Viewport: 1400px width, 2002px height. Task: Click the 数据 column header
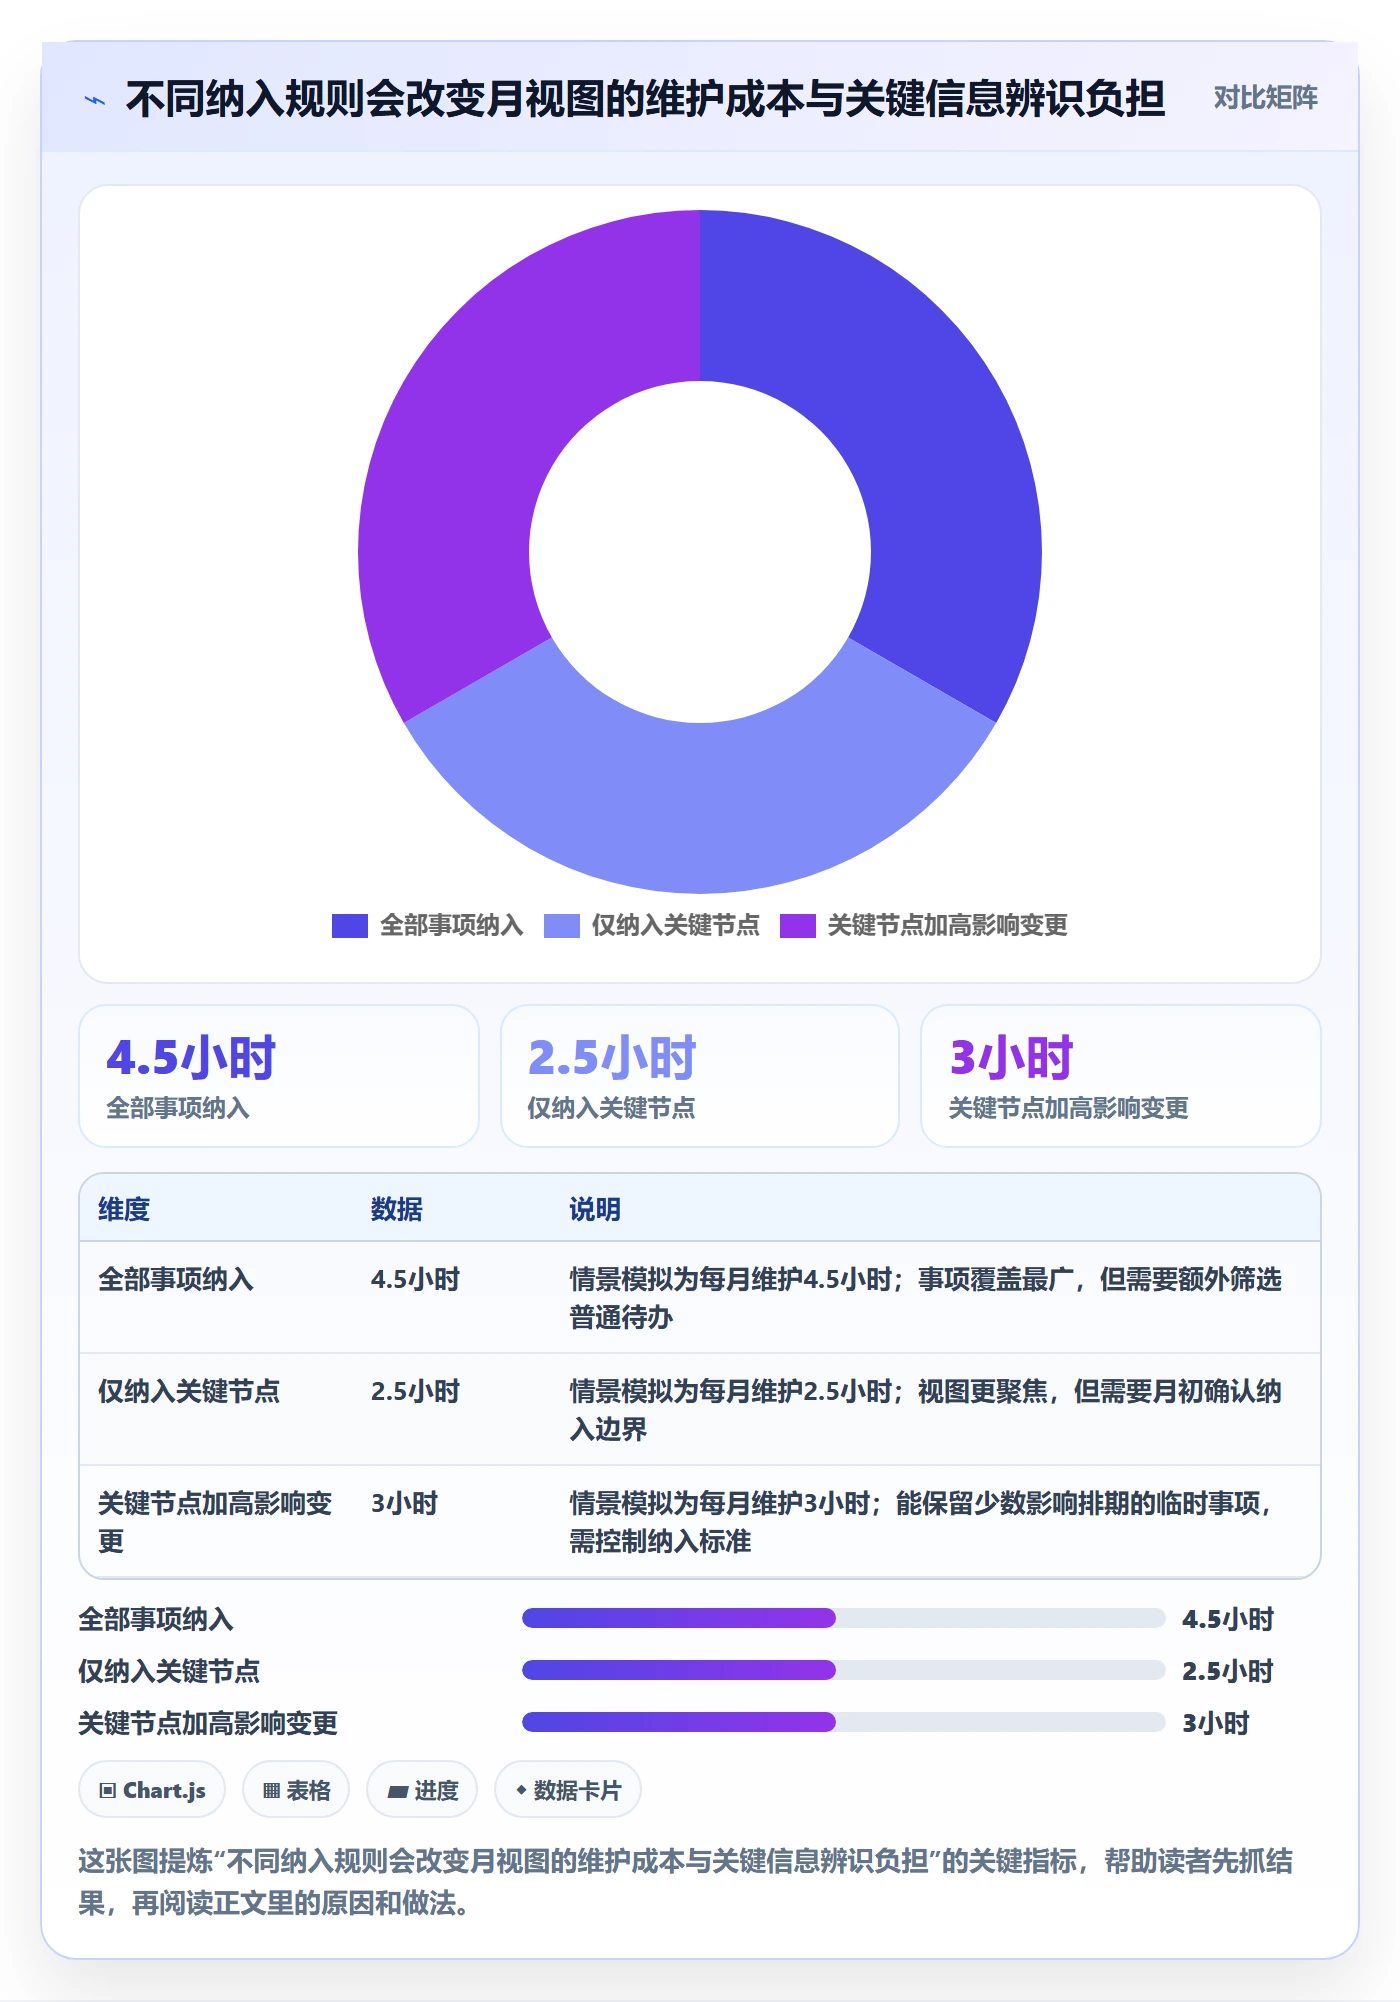[x=397, y=1209]
